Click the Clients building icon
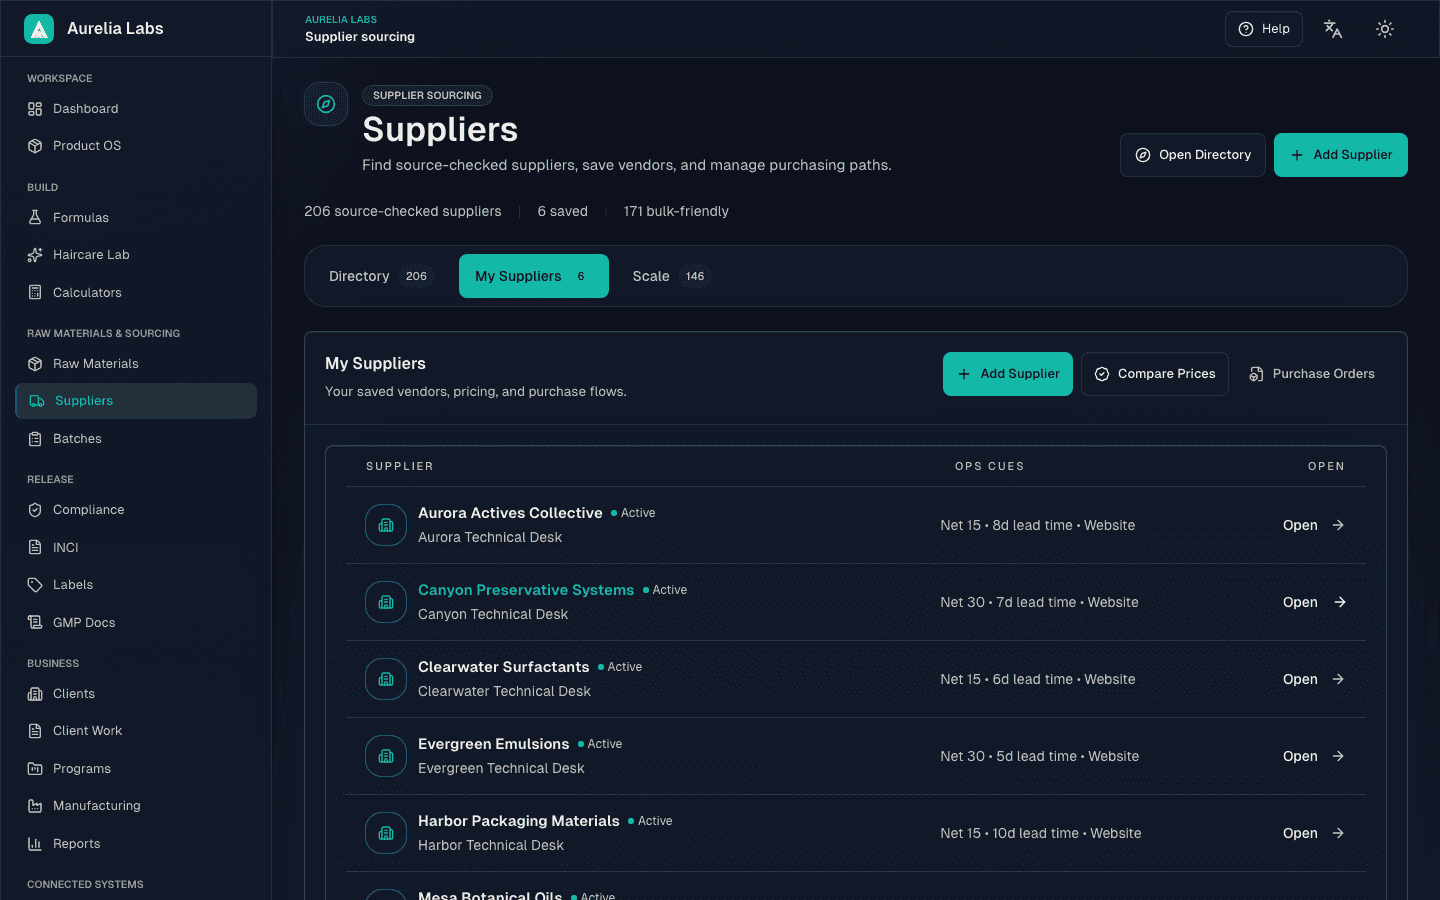 click(35, 694)
